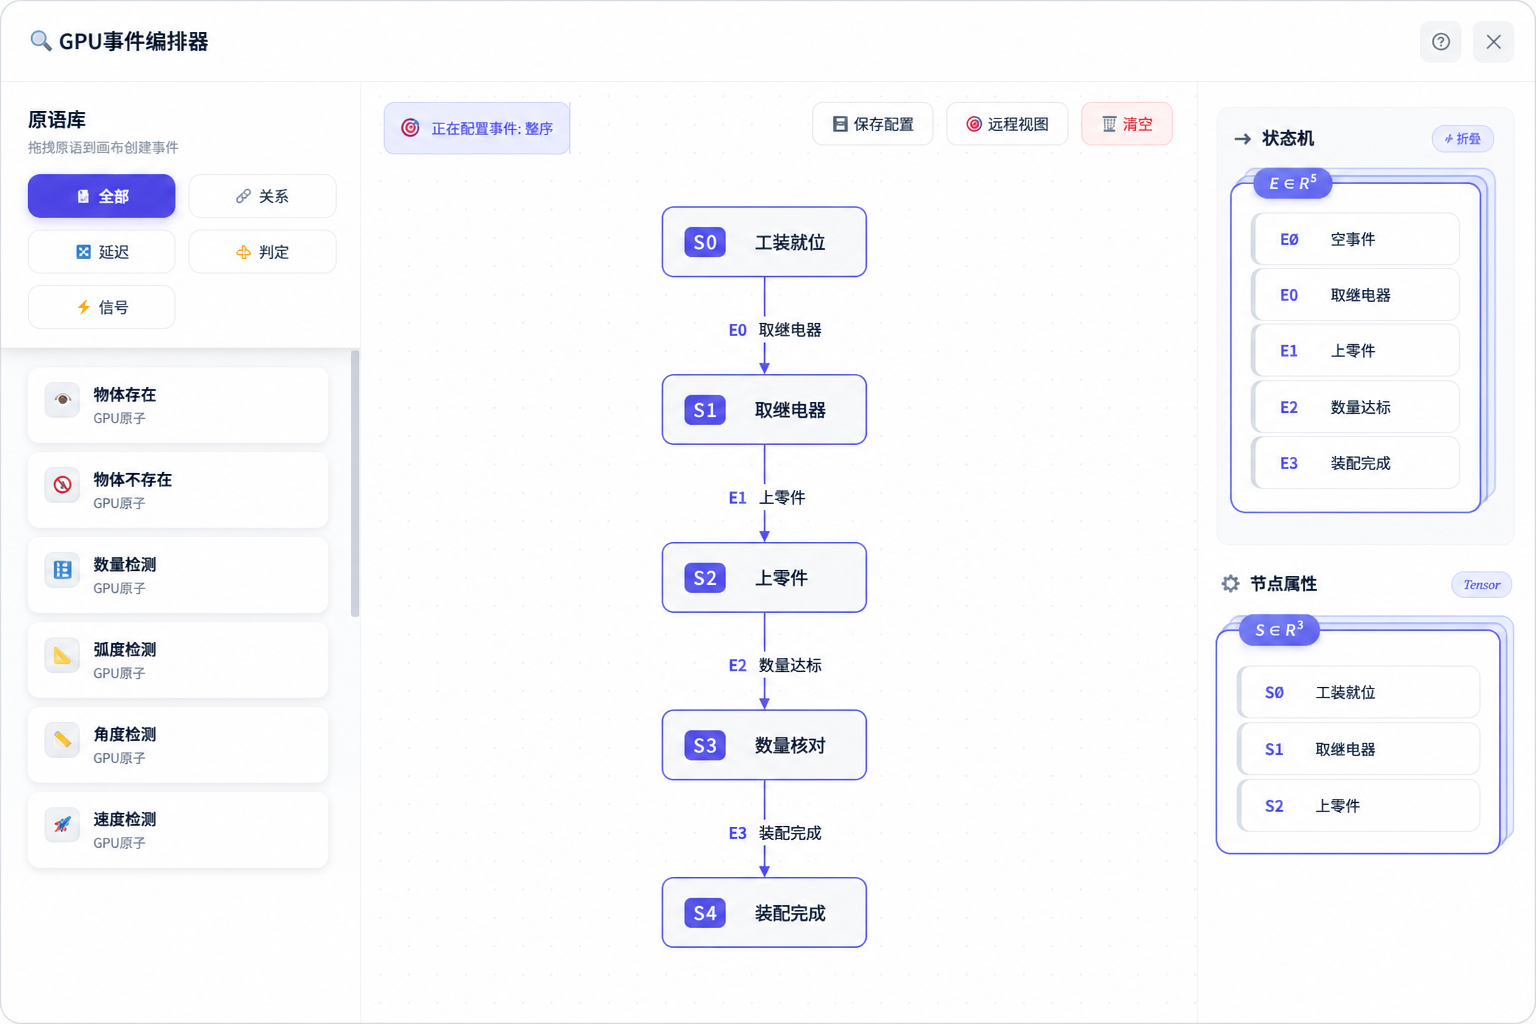
Task: Select SØ 工装就位 in node properties
Action: (x=1358, y=692)
